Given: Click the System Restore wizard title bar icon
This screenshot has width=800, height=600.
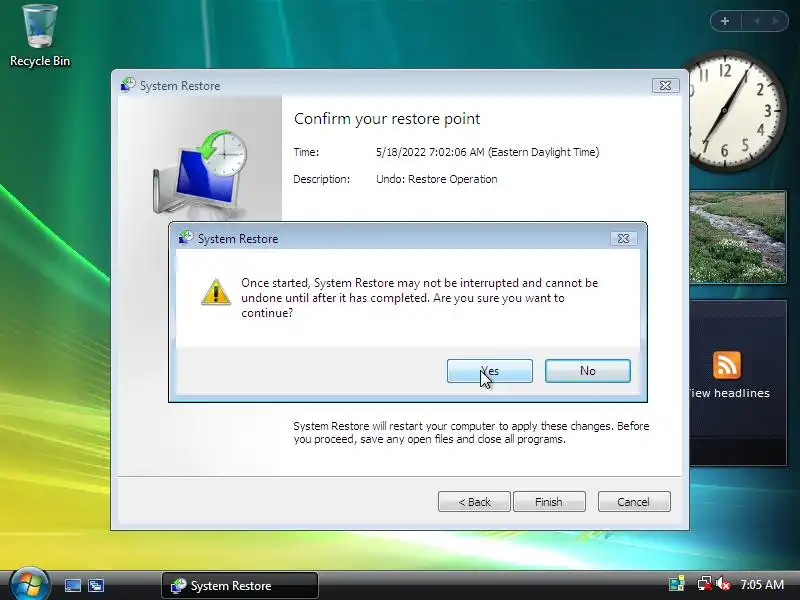Looking at the screenshot, I should point(128,85).
